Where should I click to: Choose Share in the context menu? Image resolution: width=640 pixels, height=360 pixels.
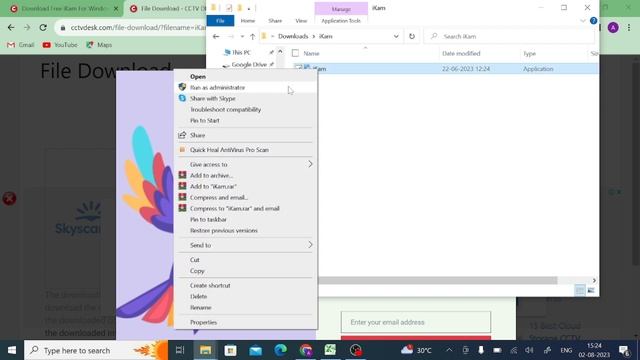point(246,135)
